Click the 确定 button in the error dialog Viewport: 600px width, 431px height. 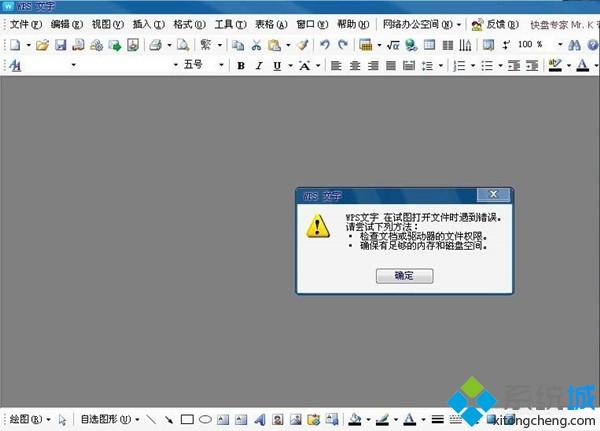(404, 276)
